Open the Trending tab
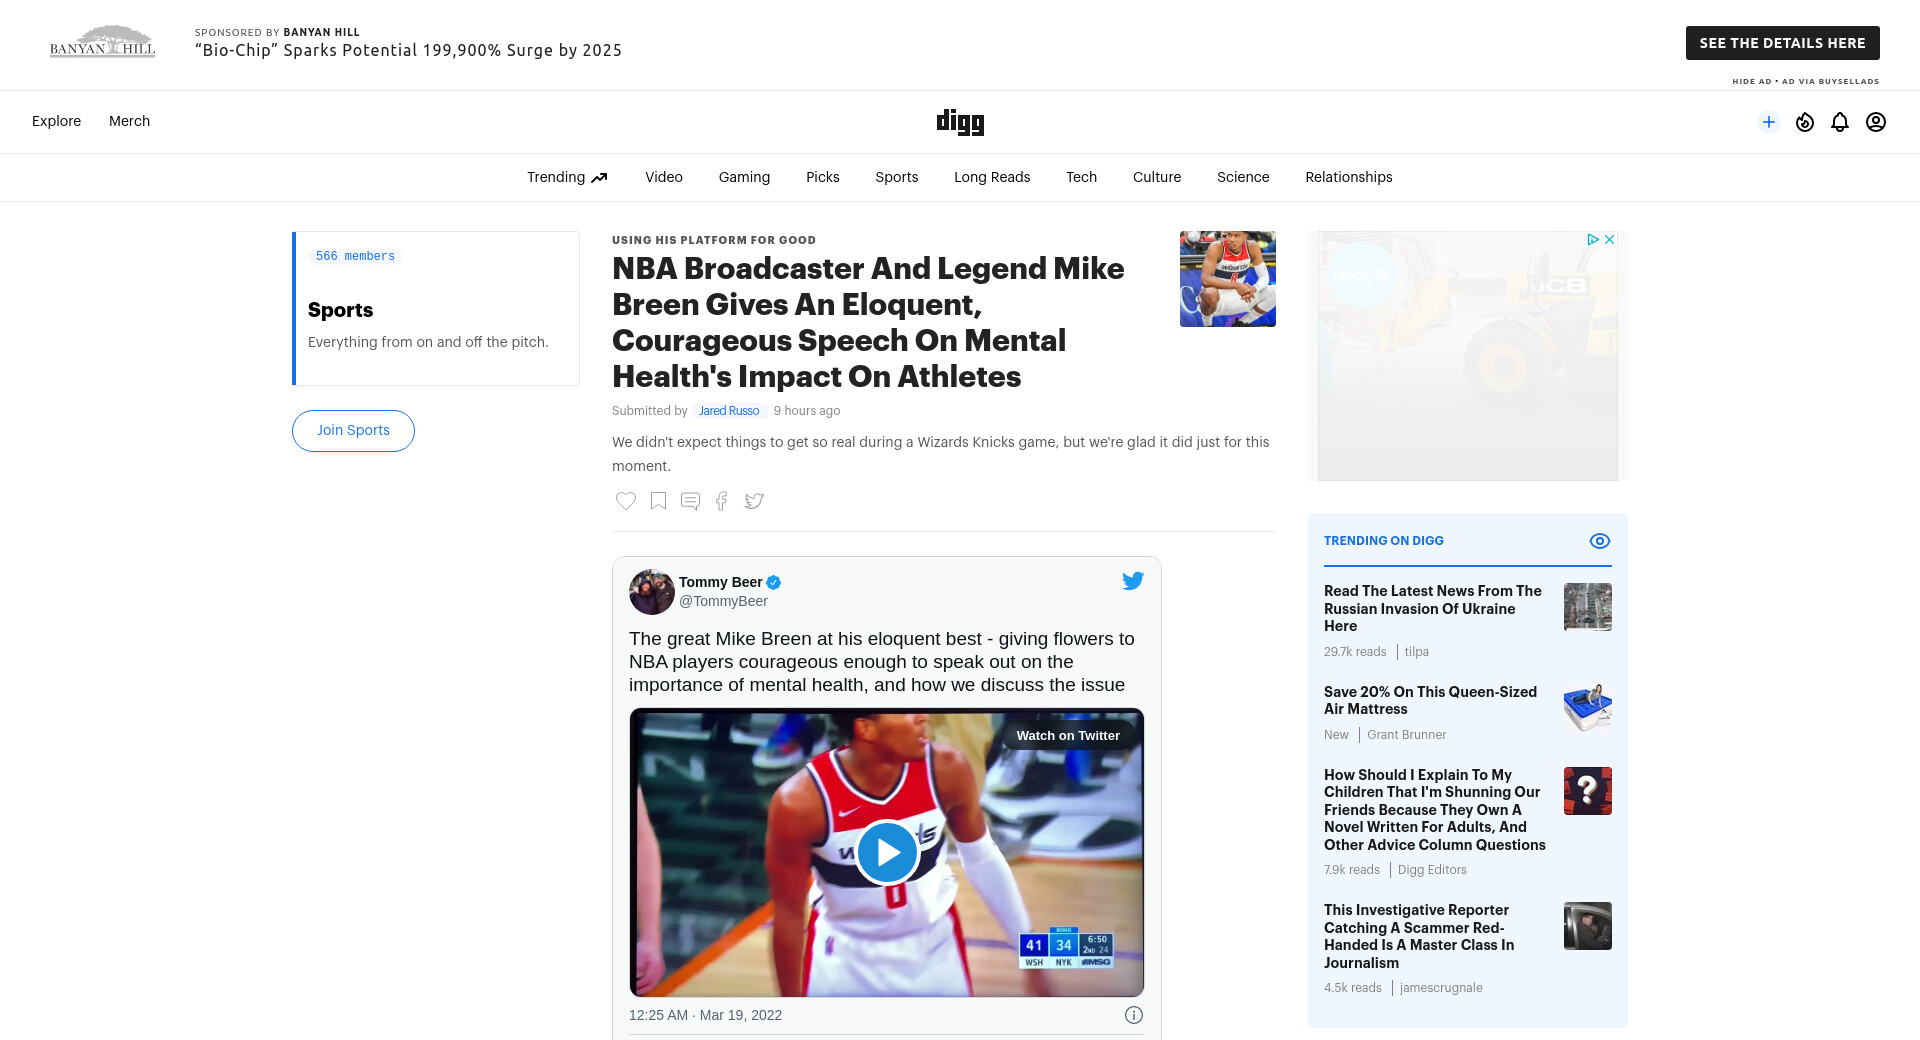 567,177
